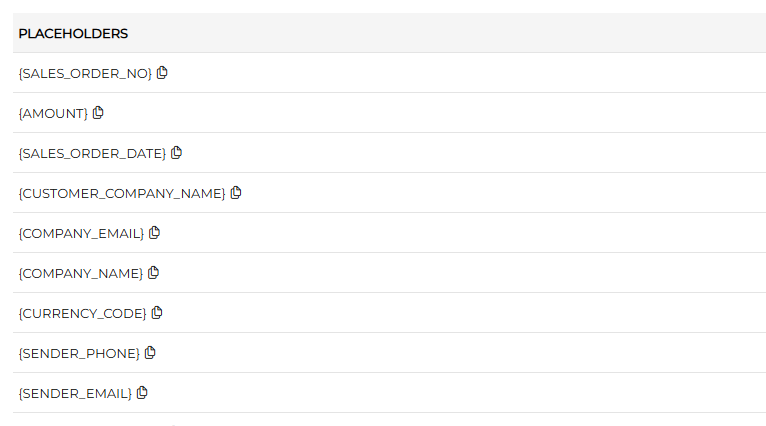The image size is (766, 426).
Task: Click the PLACEHOLDERS column header
Action: point(73,33)
